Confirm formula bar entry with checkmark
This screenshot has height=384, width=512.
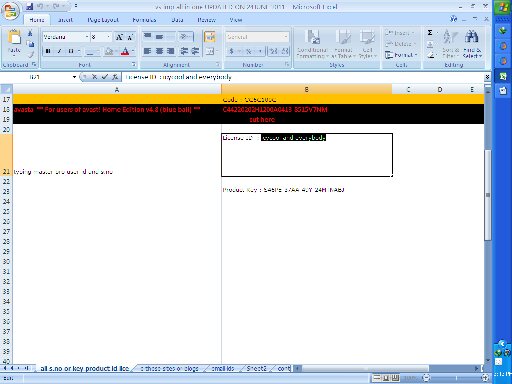point(105,77)
